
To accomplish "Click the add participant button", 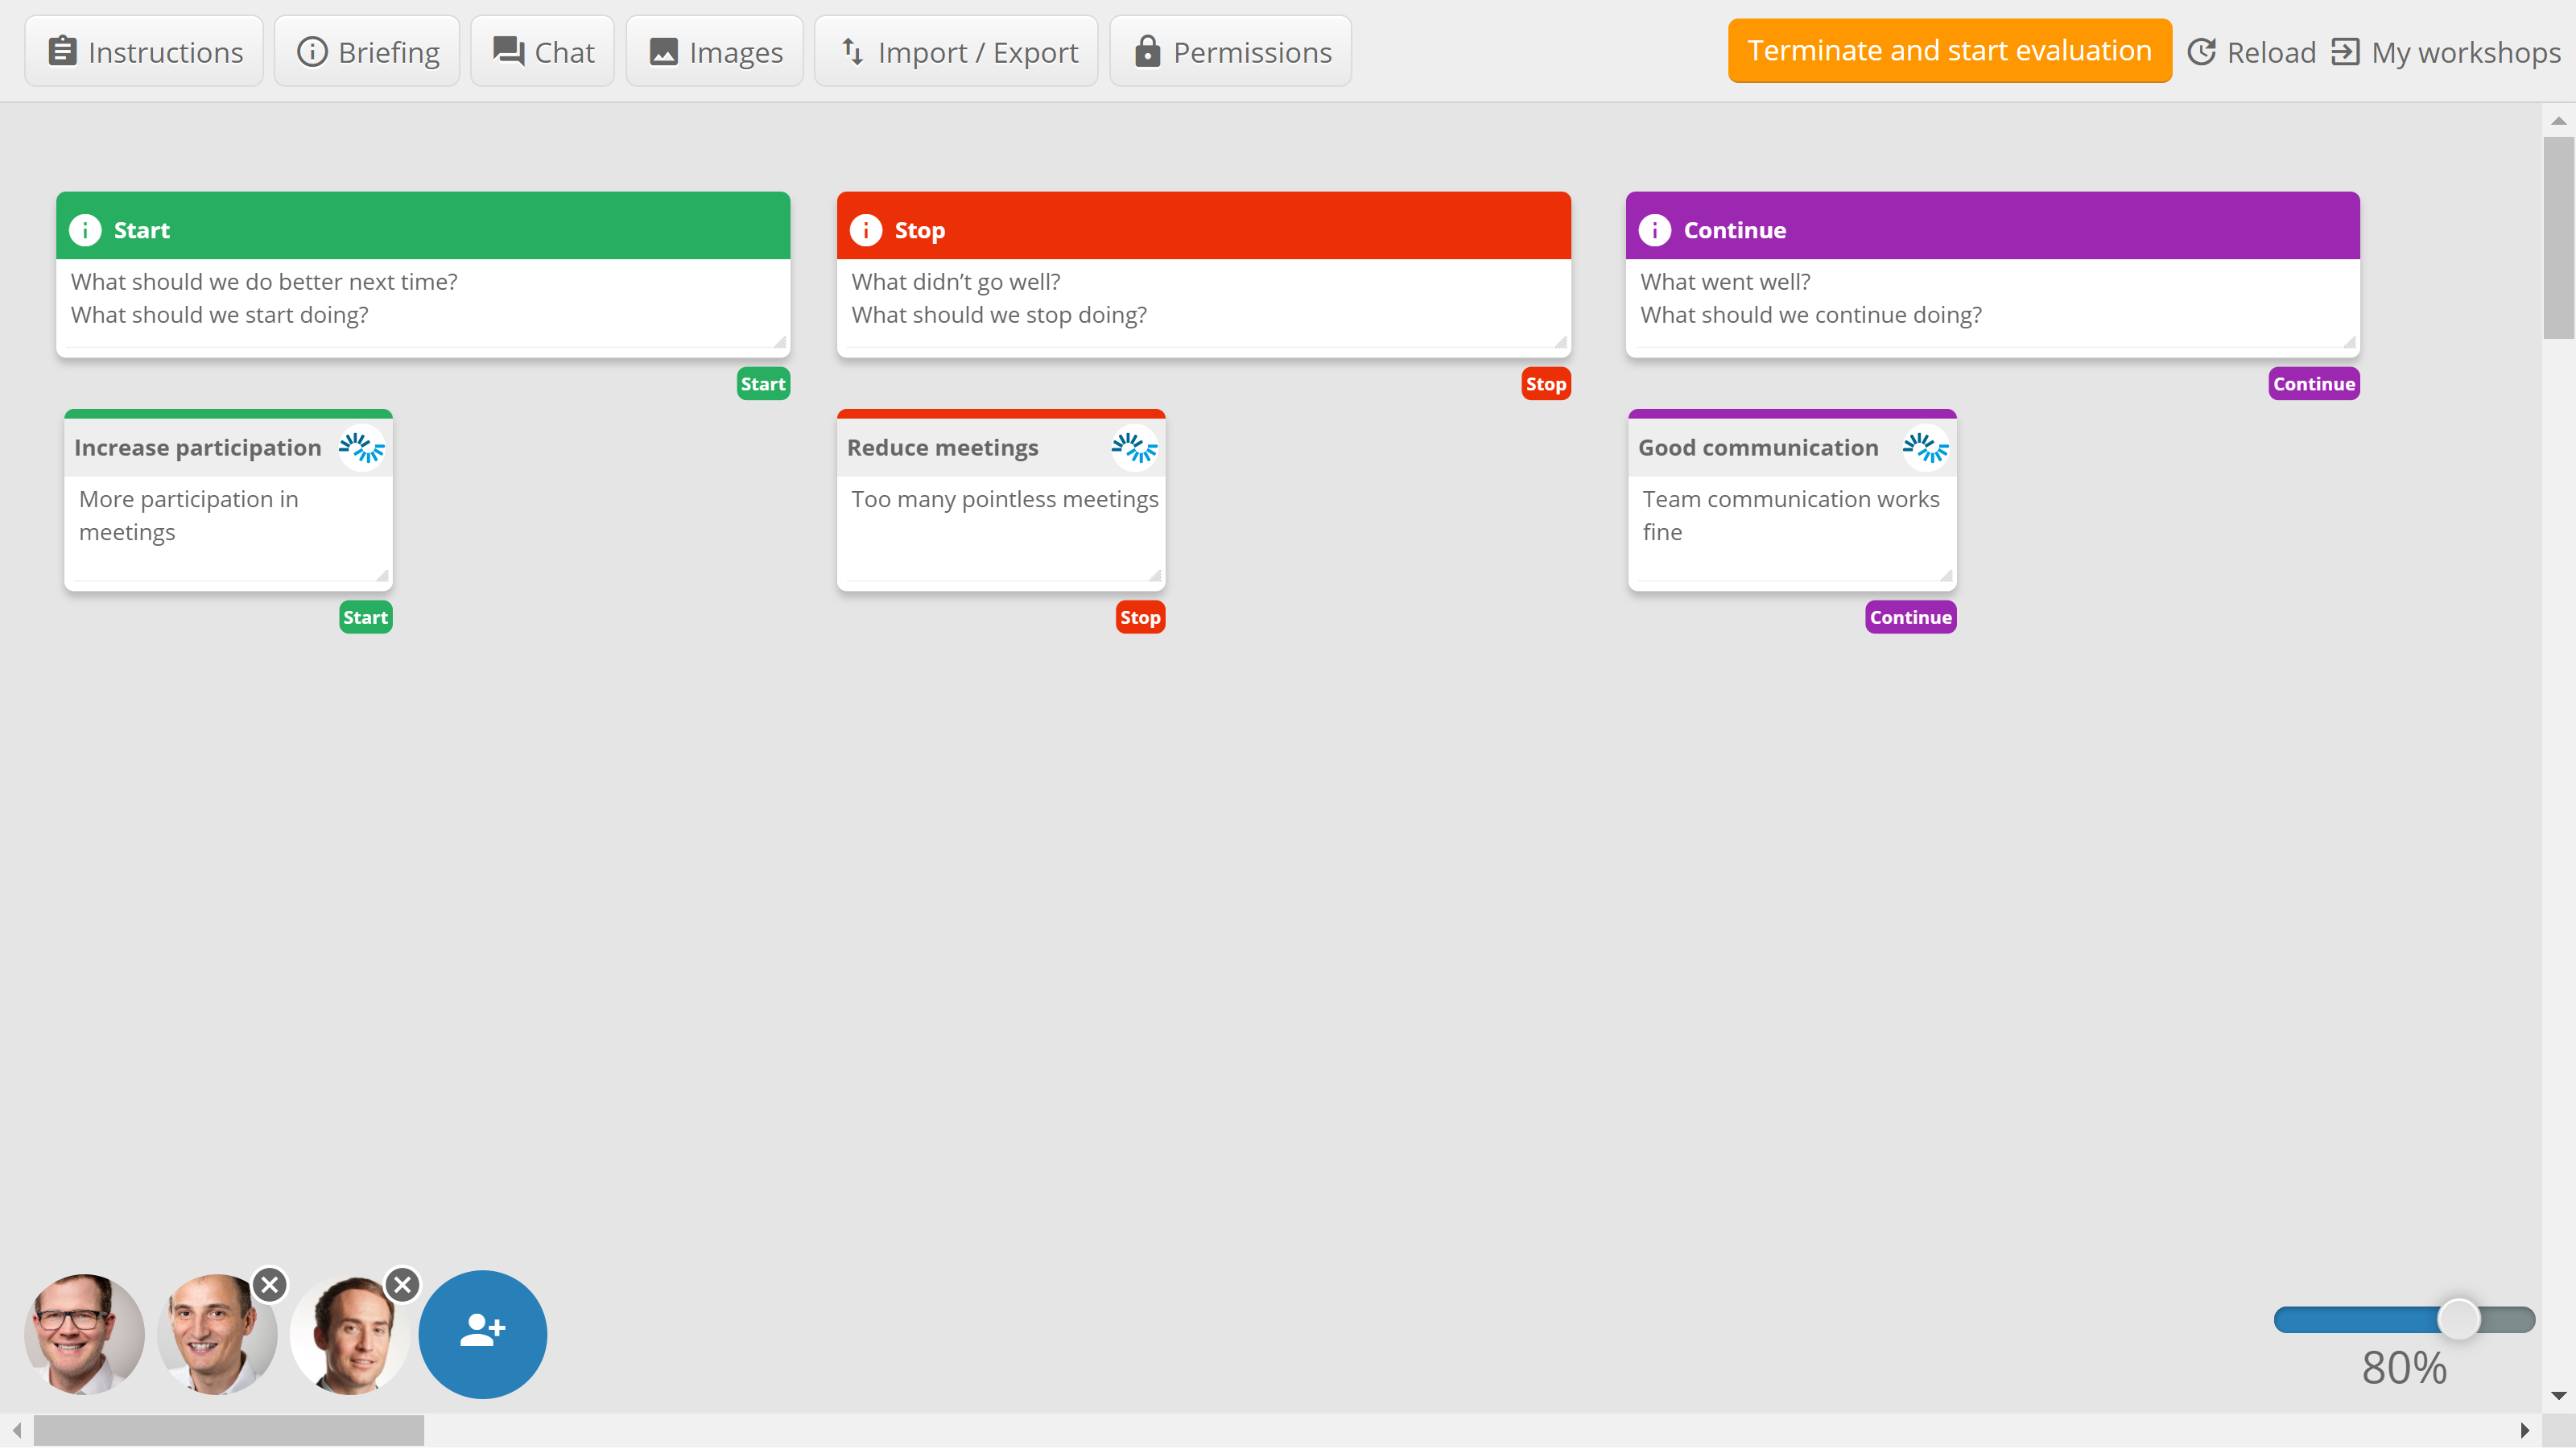I will click(x=482, y=1334).
